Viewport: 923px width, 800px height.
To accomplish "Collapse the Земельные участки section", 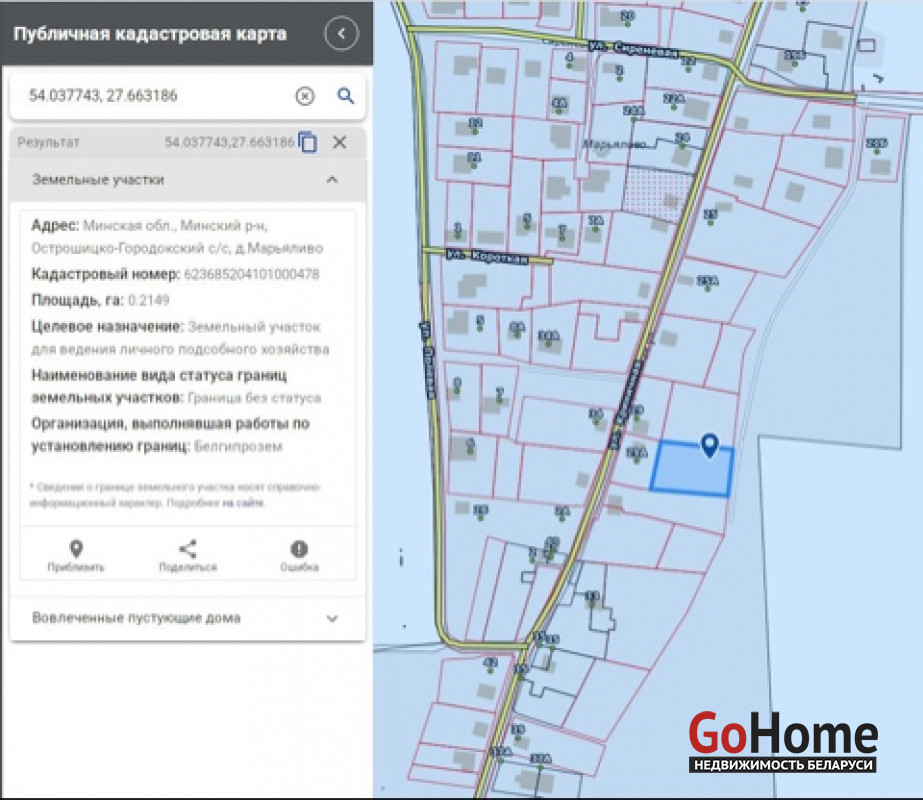I will tap(332, 180).
